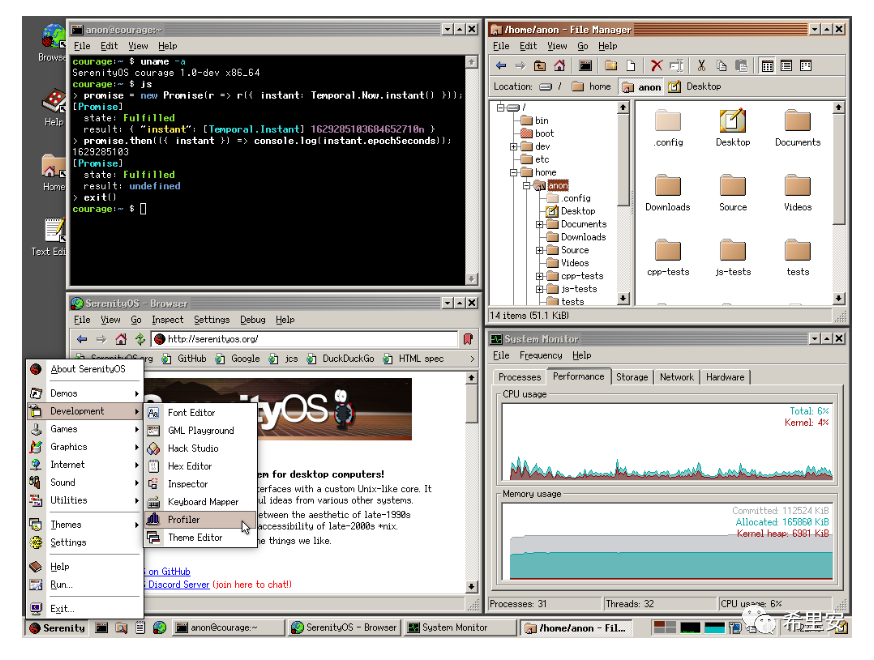Image resolution: width=874 pixels, height=660 pixels.
Task: Open the Frequency menu in System Monitor
Action: (x=541, y=356)
